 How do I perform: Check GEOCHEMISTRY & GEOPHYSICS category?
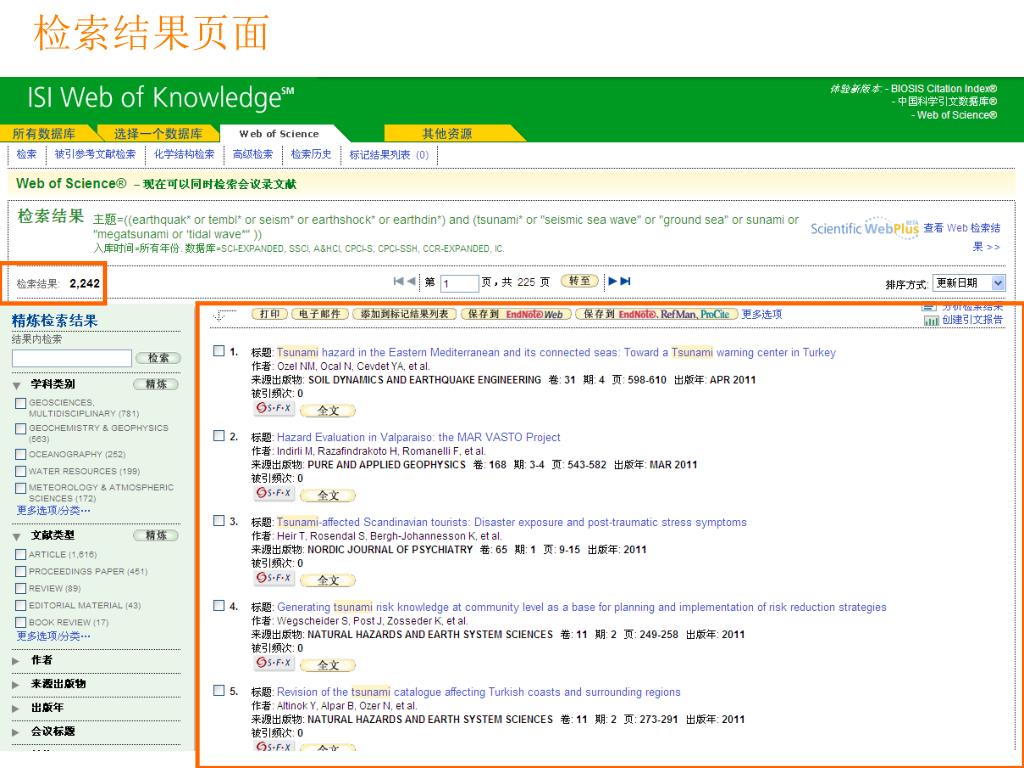tap(20, 429)
